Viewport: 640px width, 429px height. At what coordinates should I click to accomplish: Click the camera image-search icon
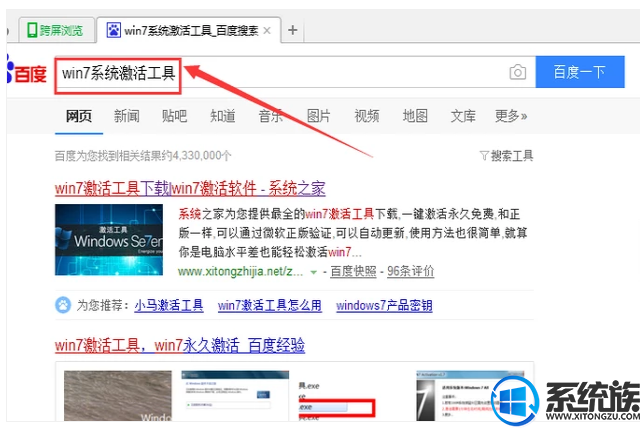518,73
